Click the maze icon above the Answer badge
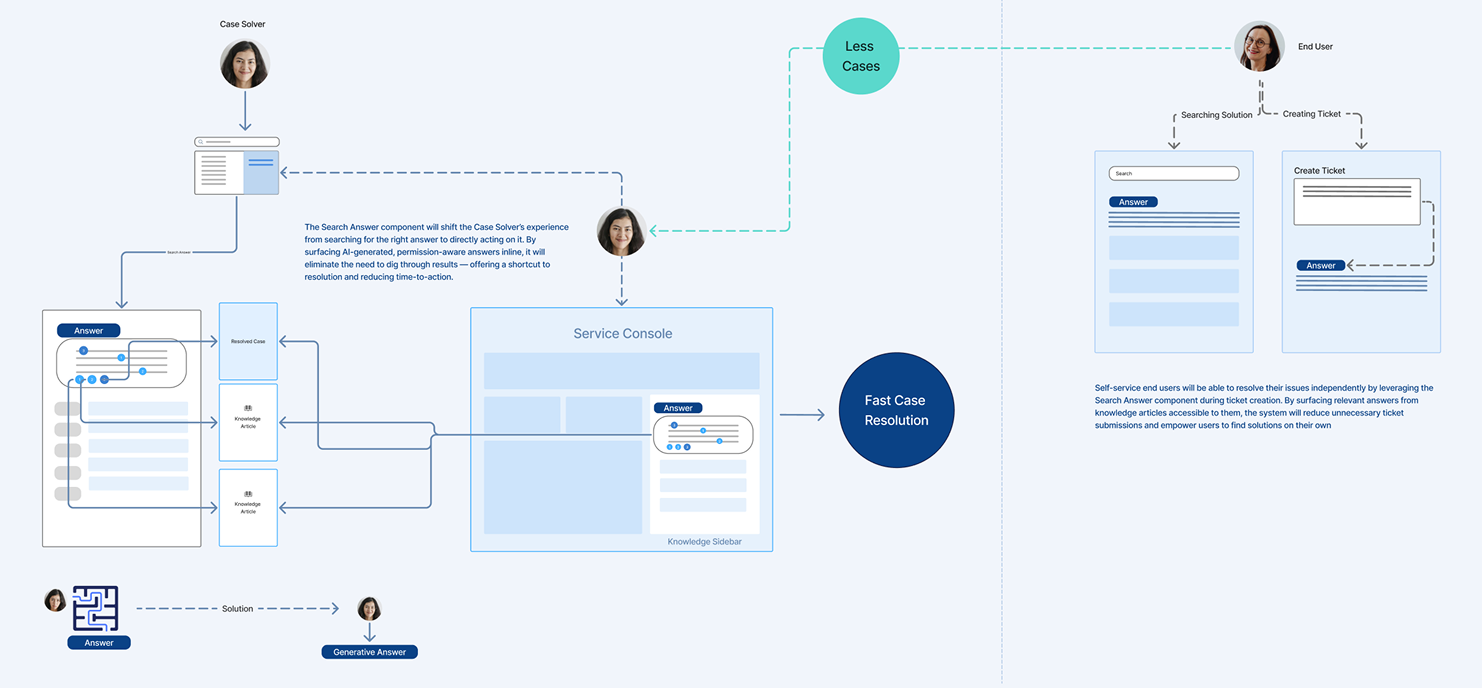Viewport: 1483px width, 688px height. 96,609
